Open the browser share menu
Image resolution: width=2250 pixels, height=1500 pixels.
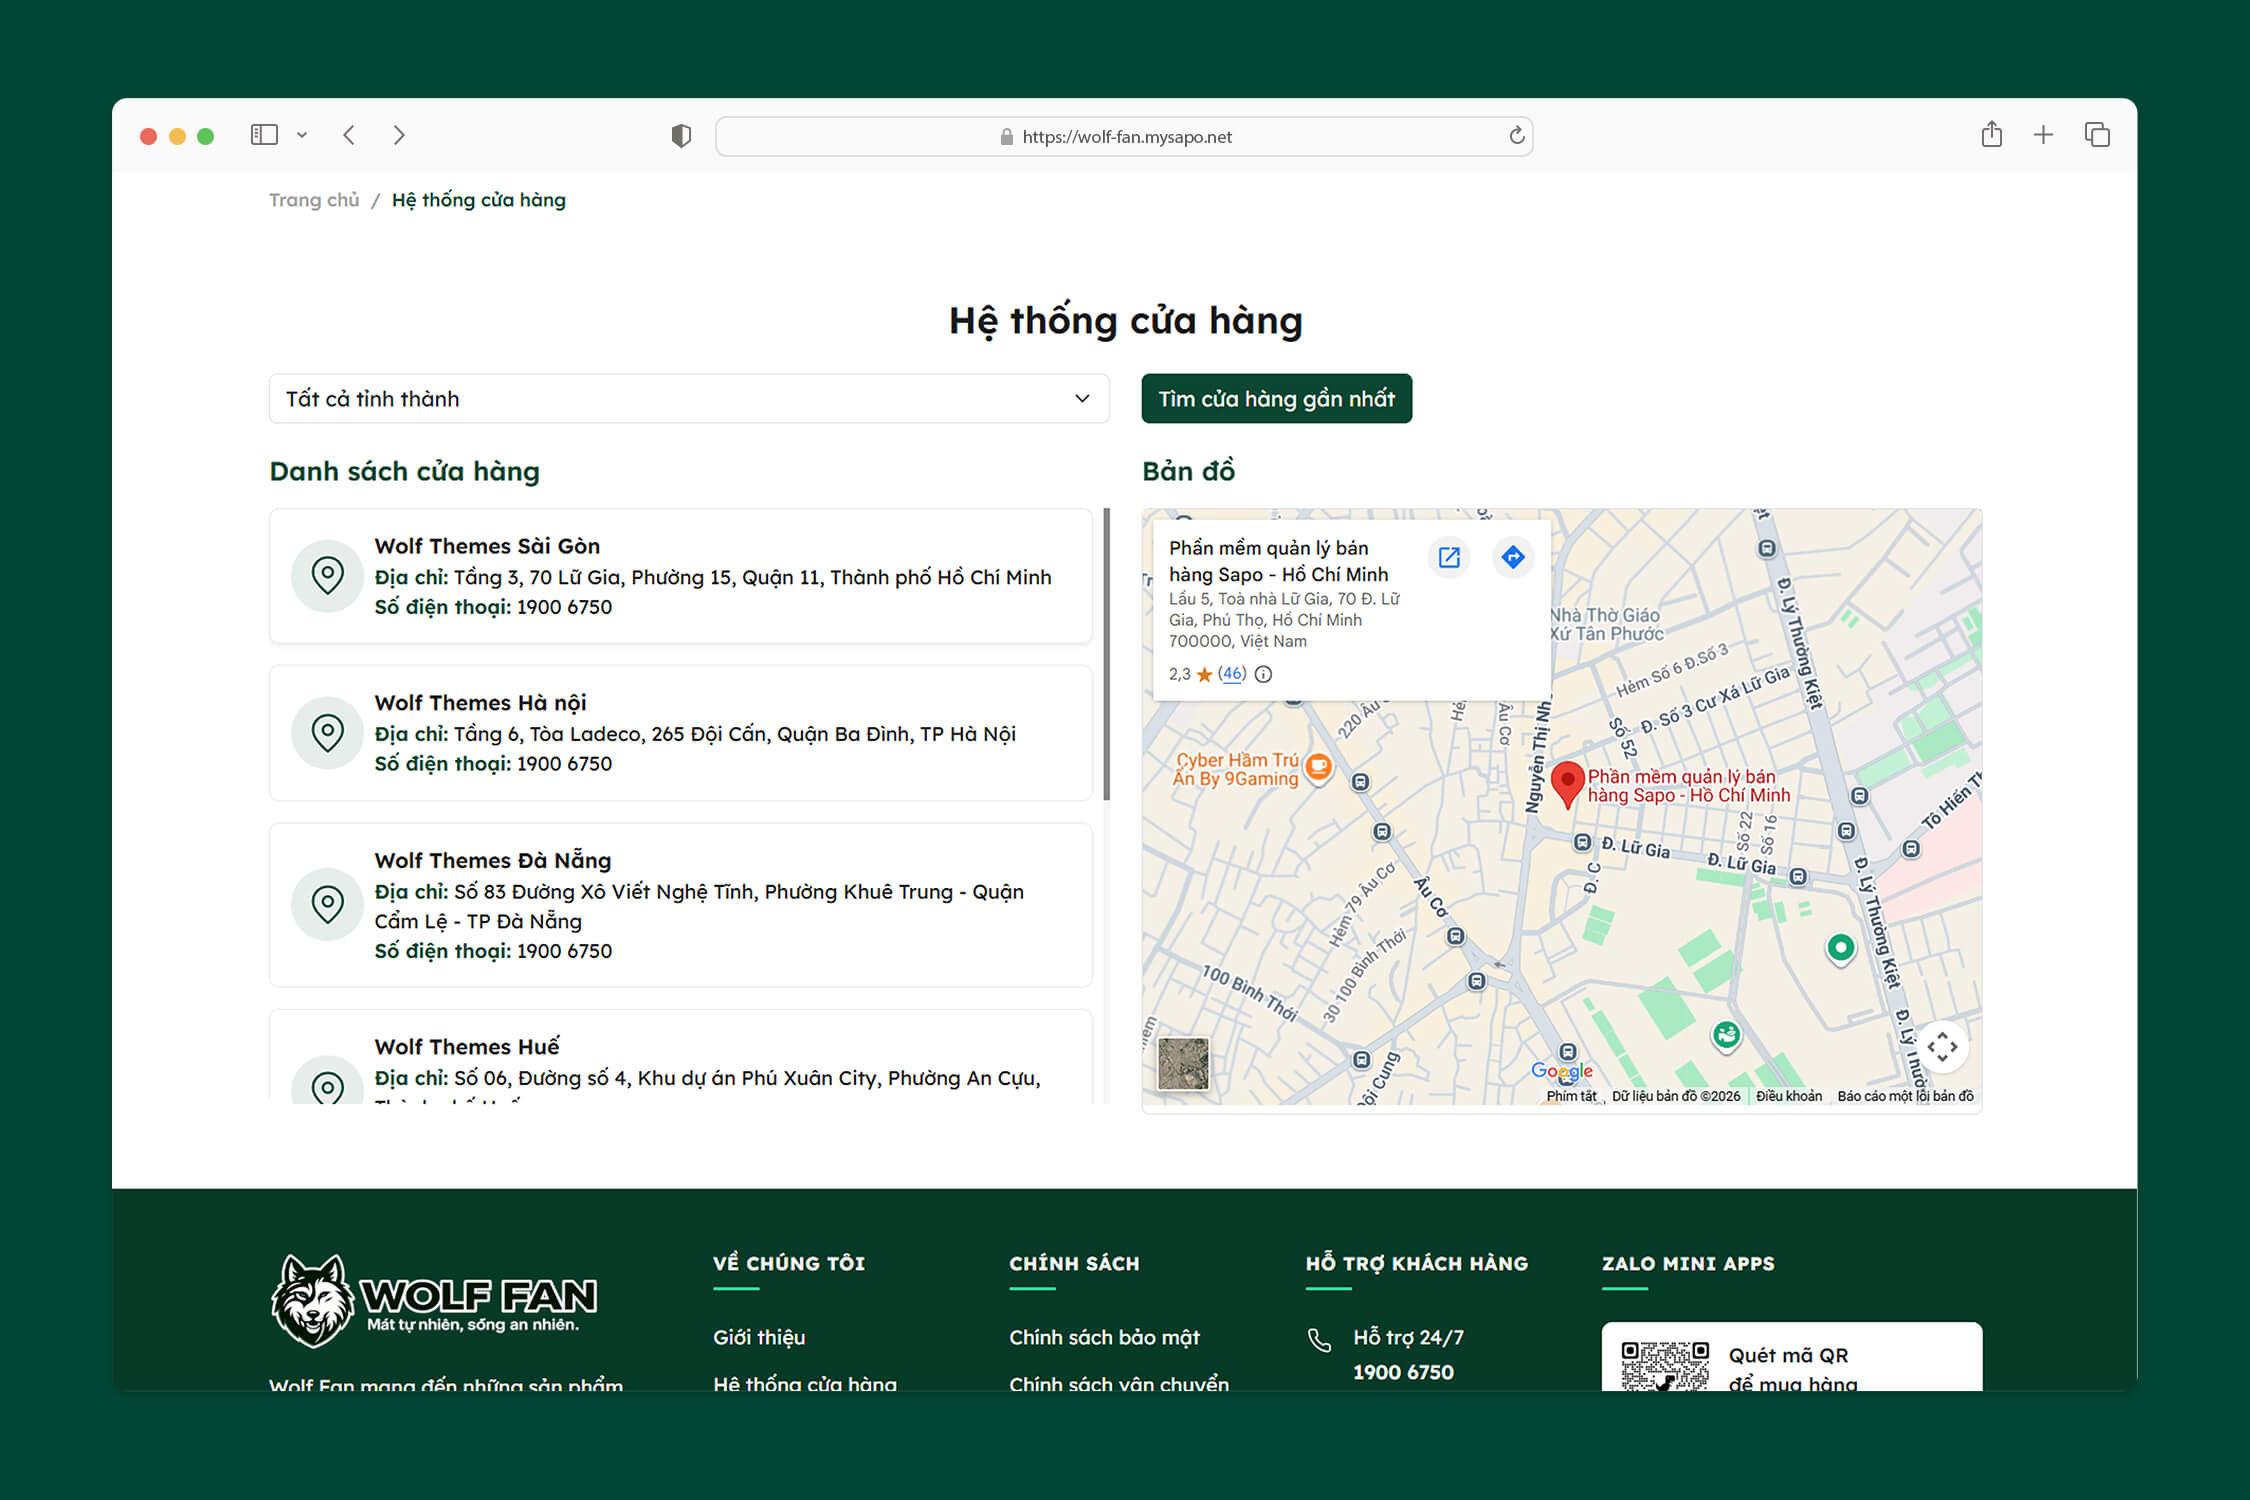point(1991,134)
